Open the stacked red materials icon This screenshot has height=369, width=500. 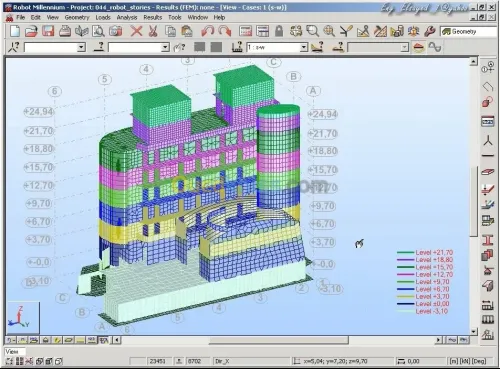(488, 255)
